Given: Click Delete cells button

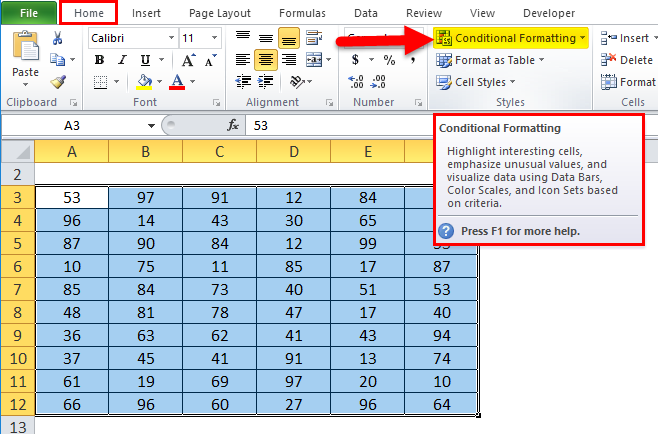Looking at the screenshot, I should pos(627,60).
